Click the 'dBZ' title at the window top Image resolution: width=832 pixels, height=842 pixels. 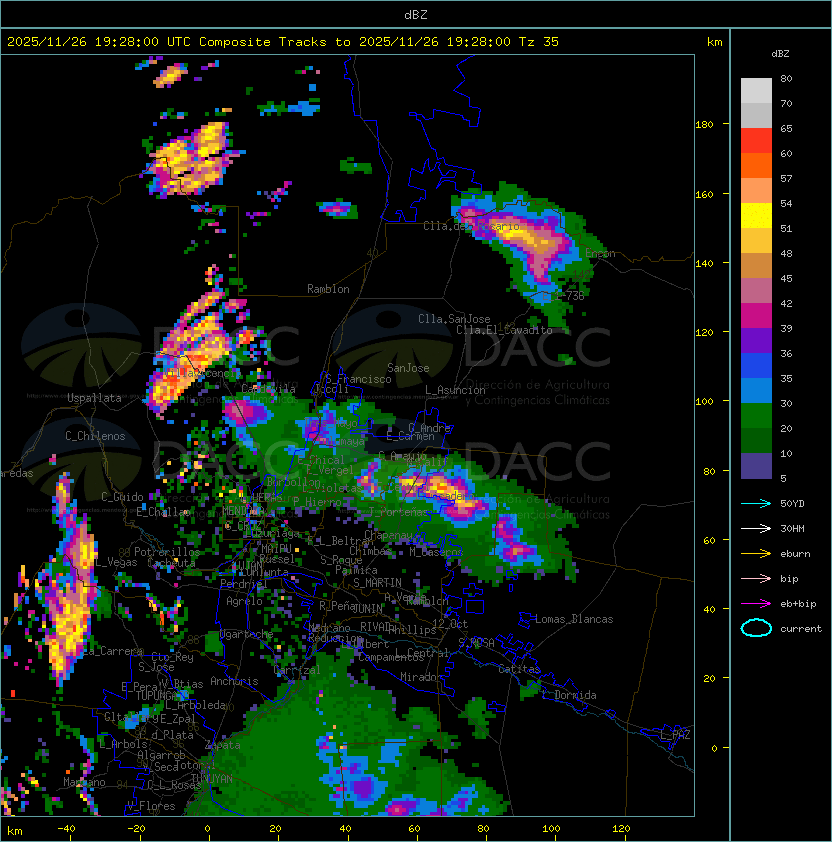click(x=416, y=15)
